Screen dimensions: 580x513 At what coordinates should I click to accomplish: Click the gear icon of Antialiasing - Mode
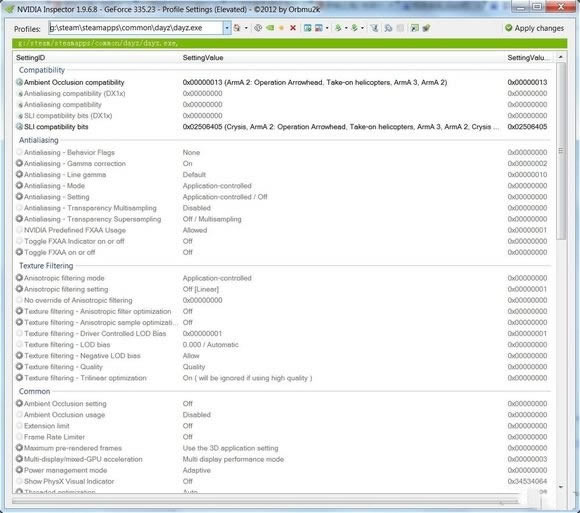(19, 185)
